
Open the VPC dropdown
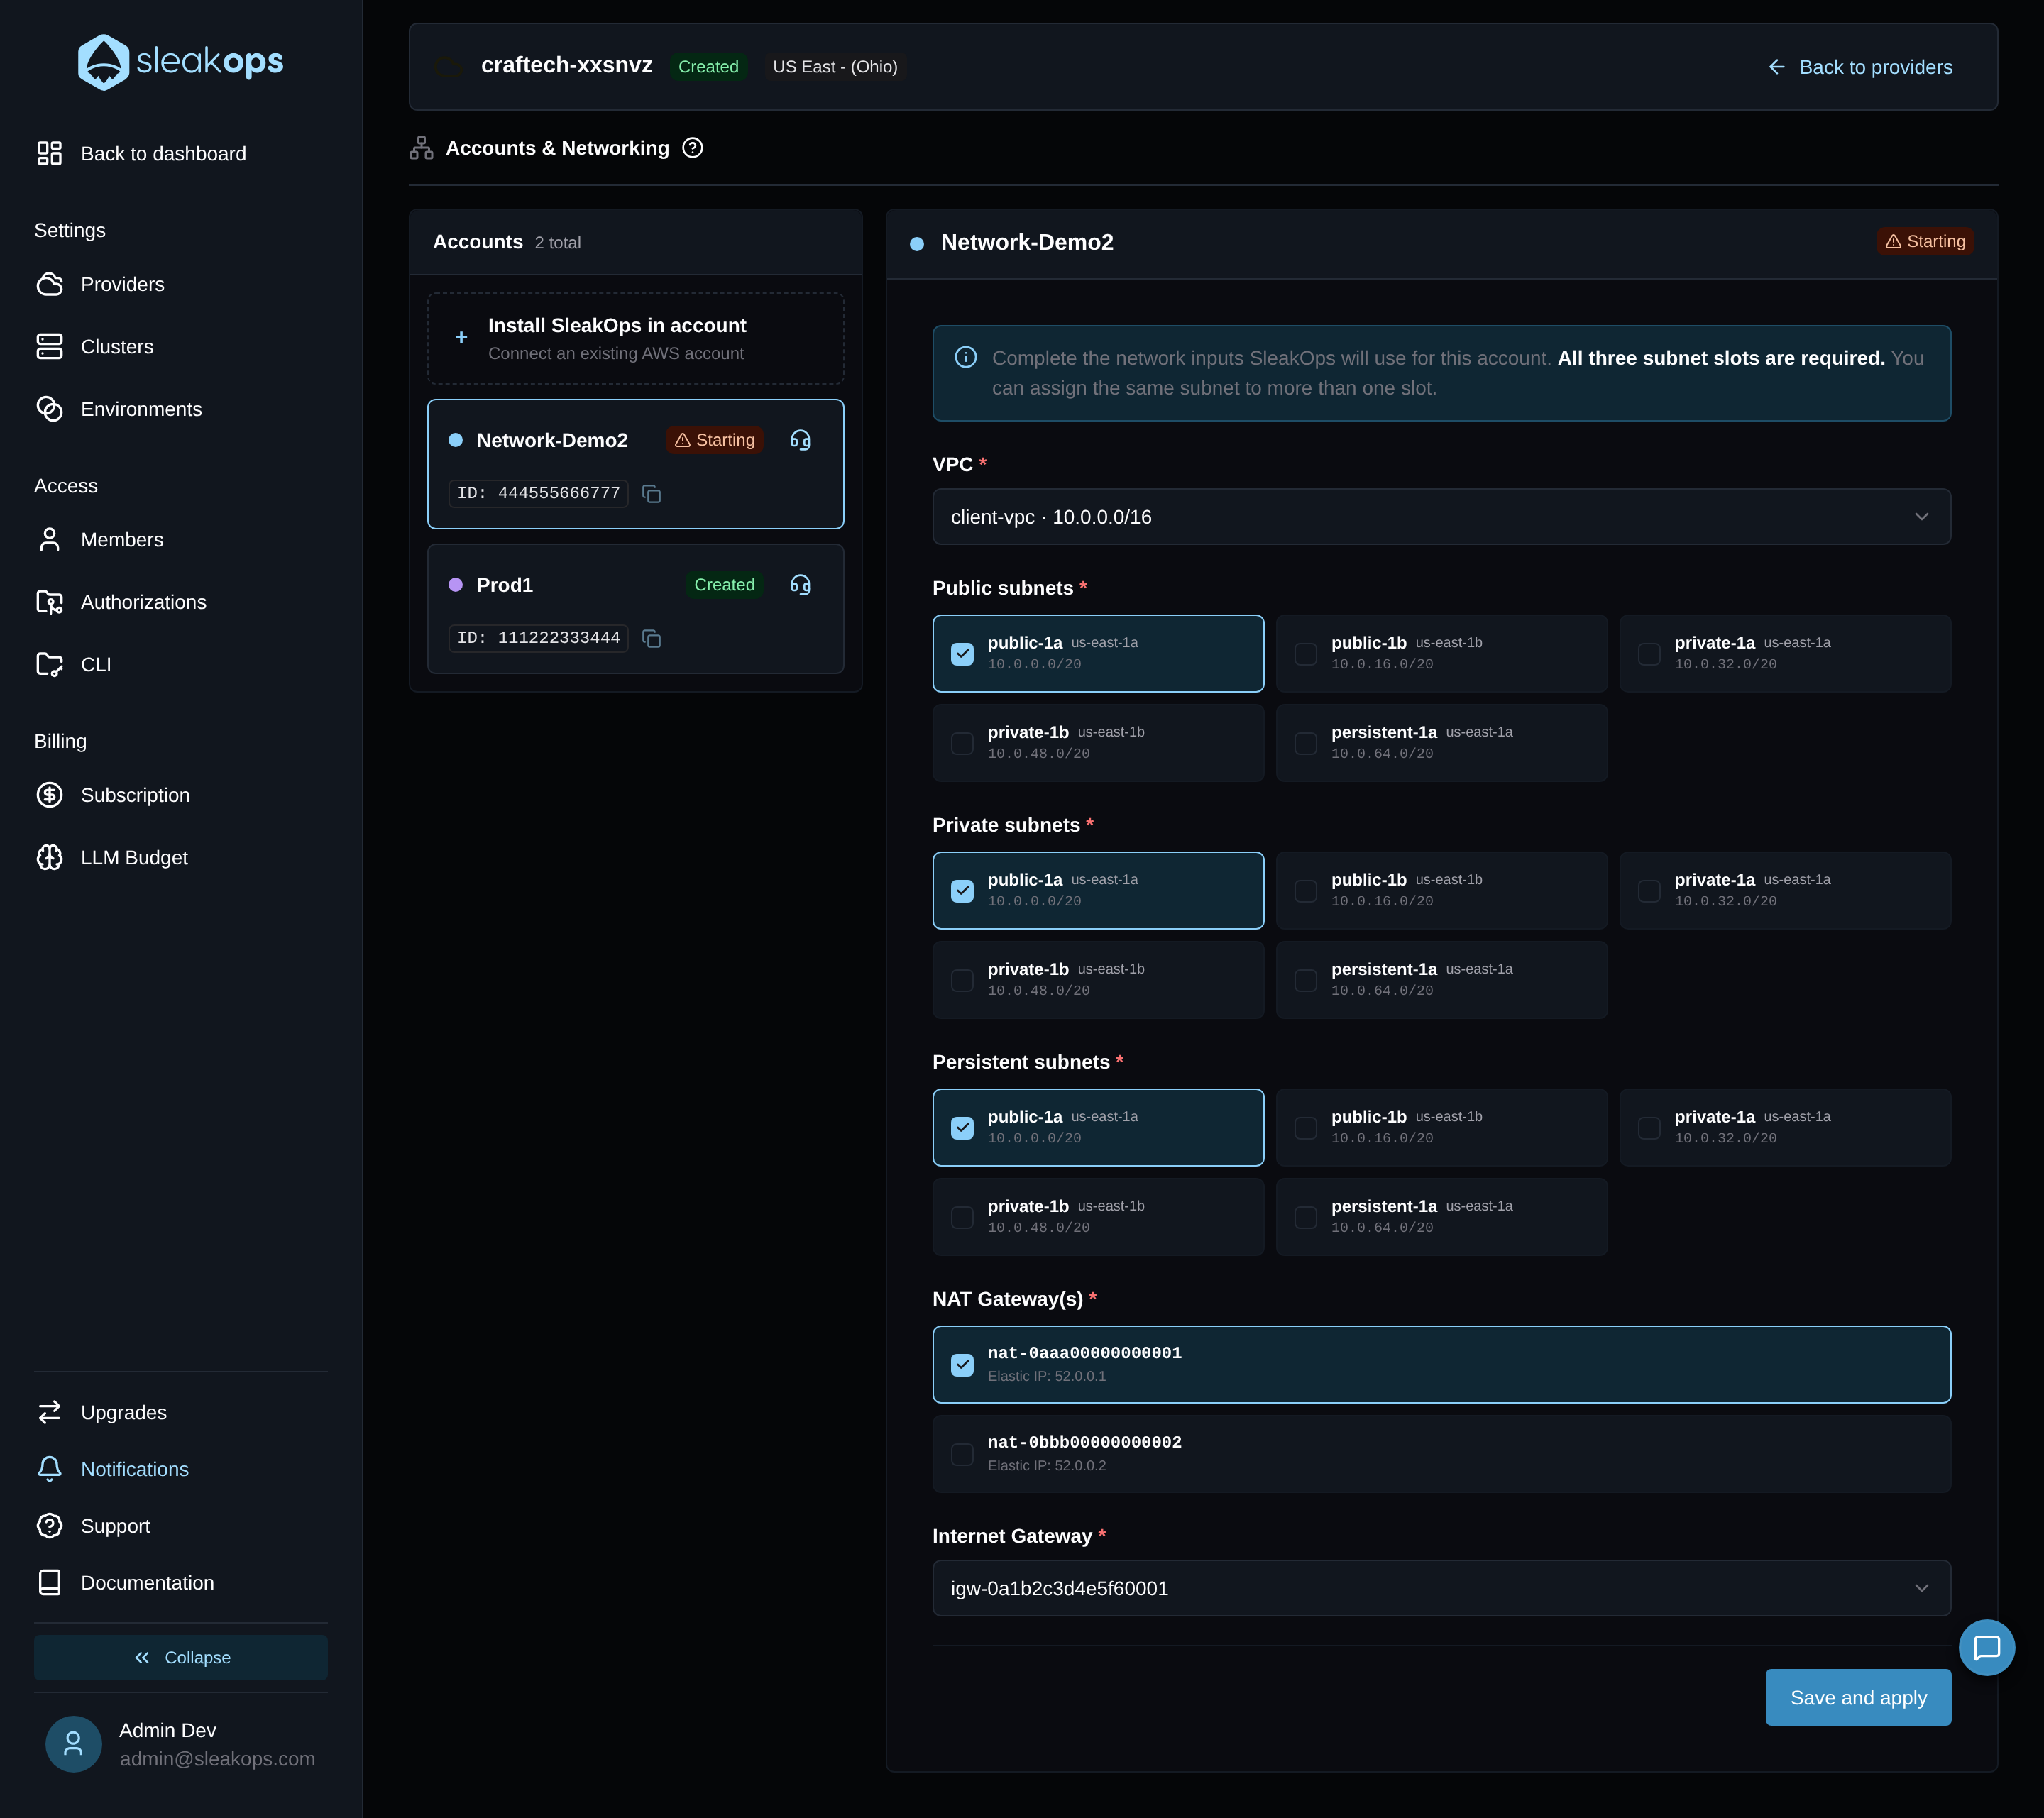[1441, 517]
